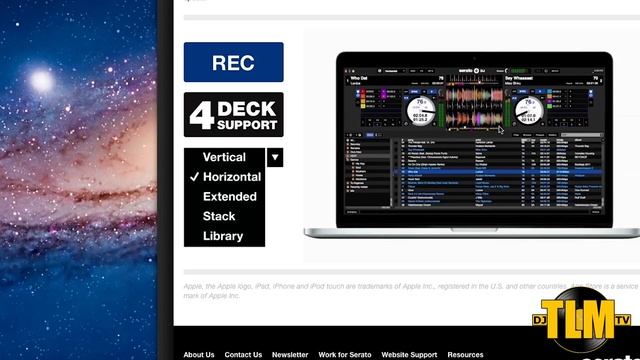This screenshot has height=360, width=640.
Task: Select Vertical in the view list
Action: click(224, 157)
